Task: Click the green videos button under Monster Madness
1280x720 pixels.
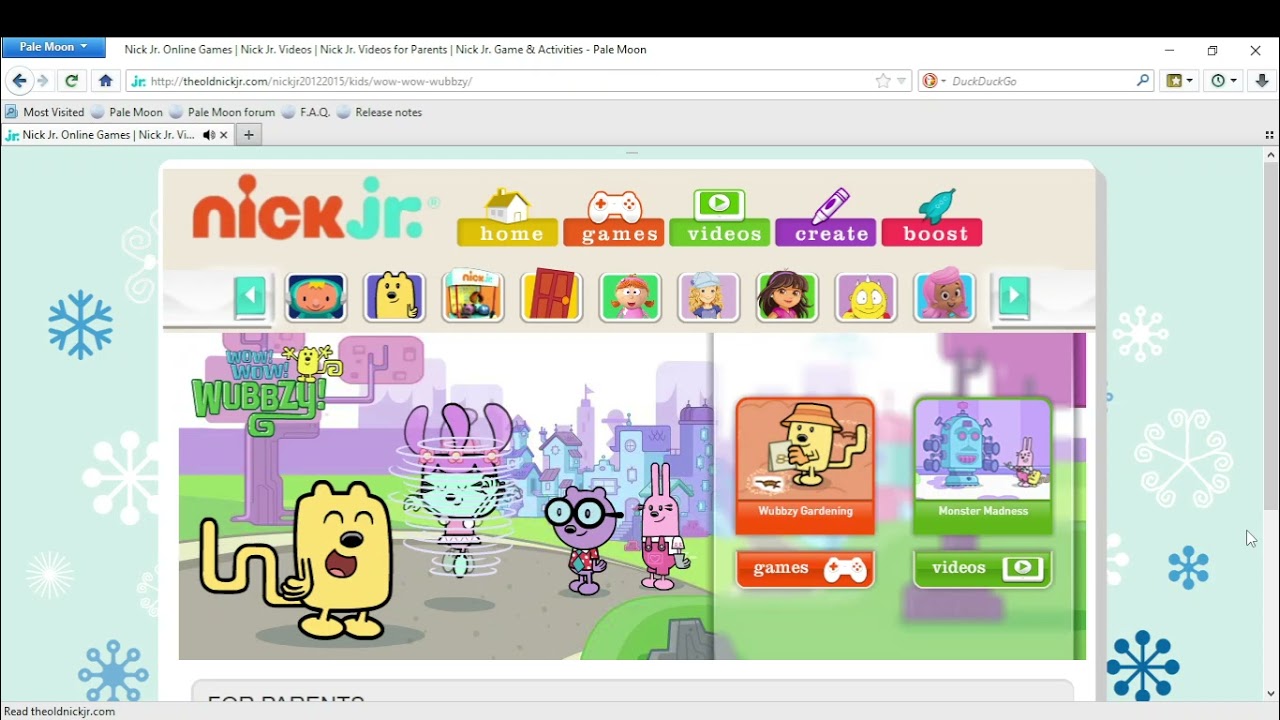Action: pyautogui.click(x=983, y=569)
